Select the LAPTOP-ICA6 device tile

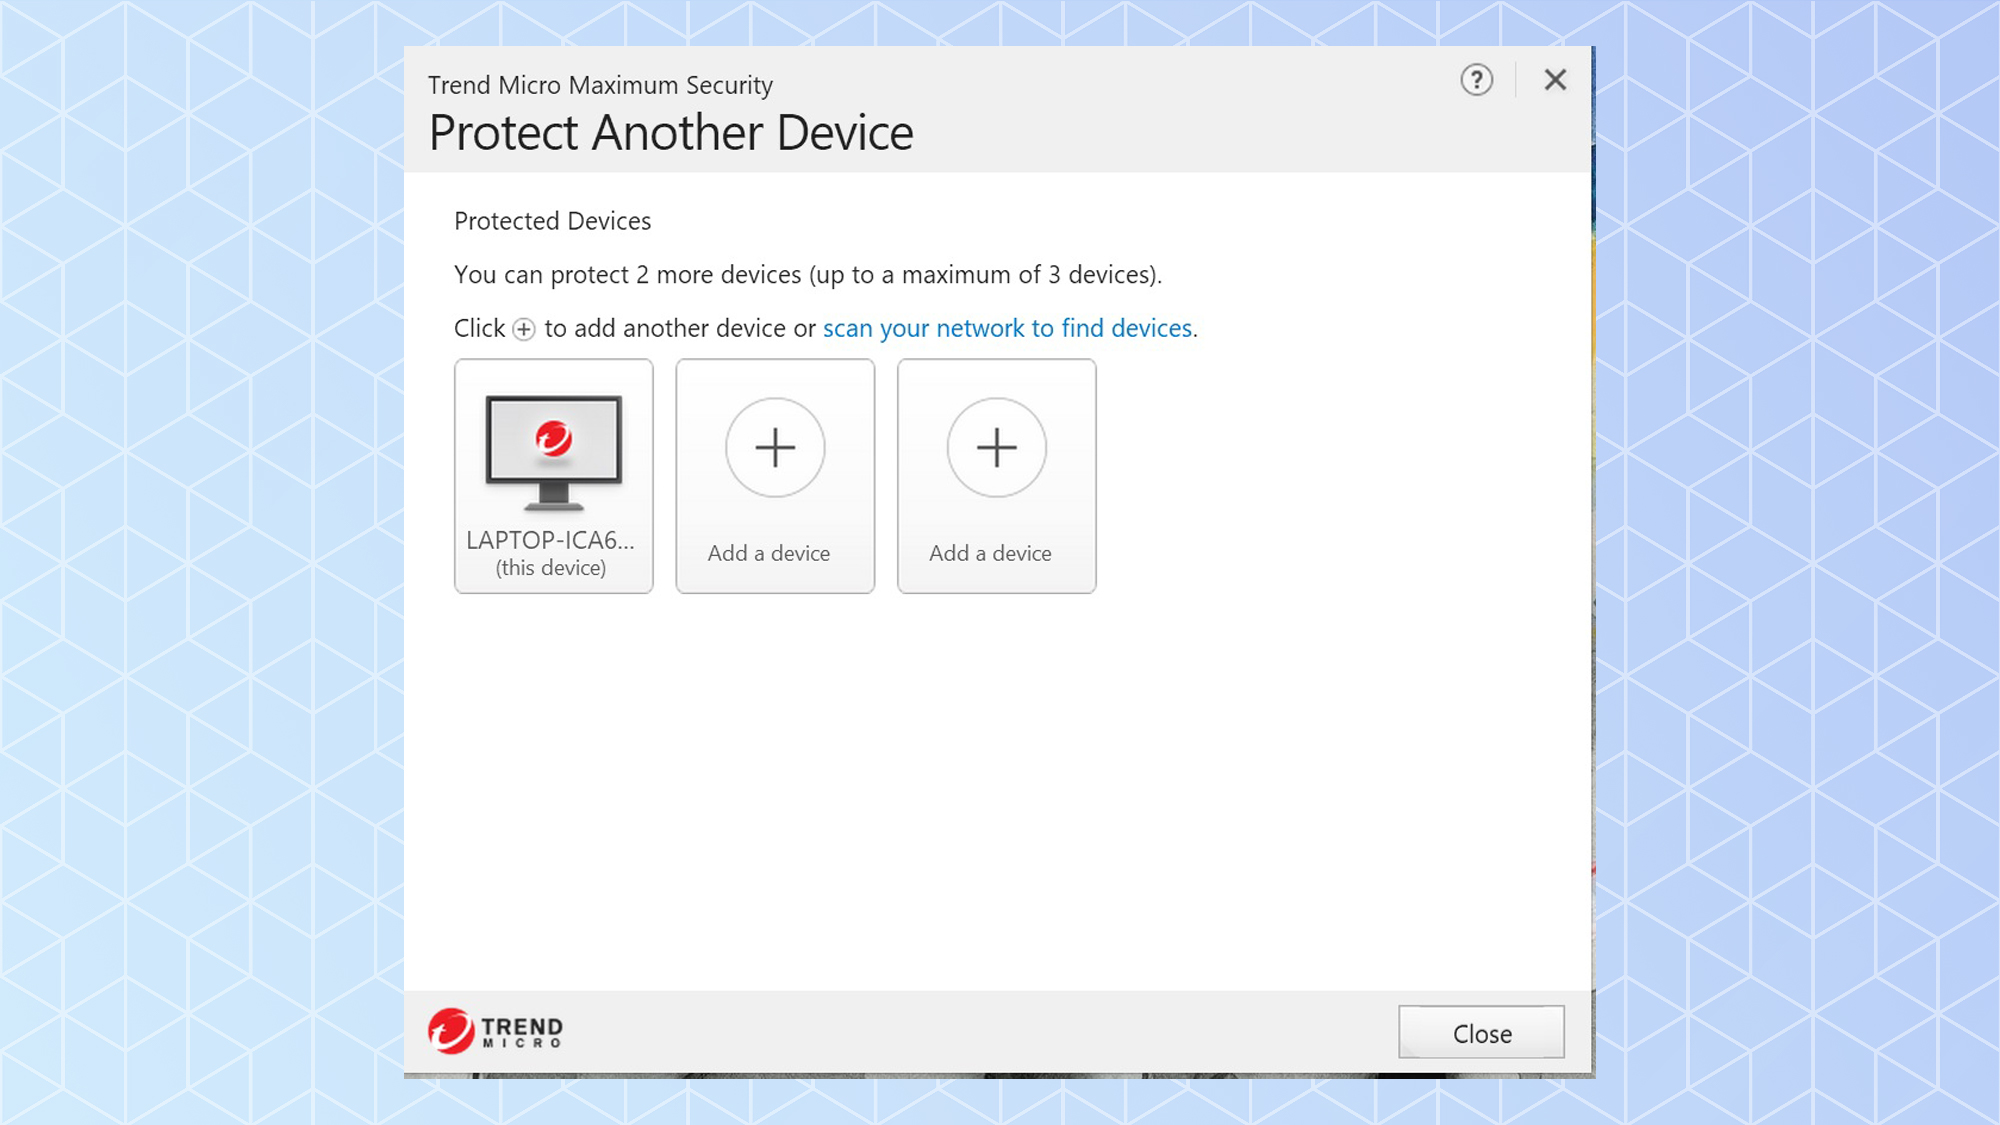[x=553, y=475]
